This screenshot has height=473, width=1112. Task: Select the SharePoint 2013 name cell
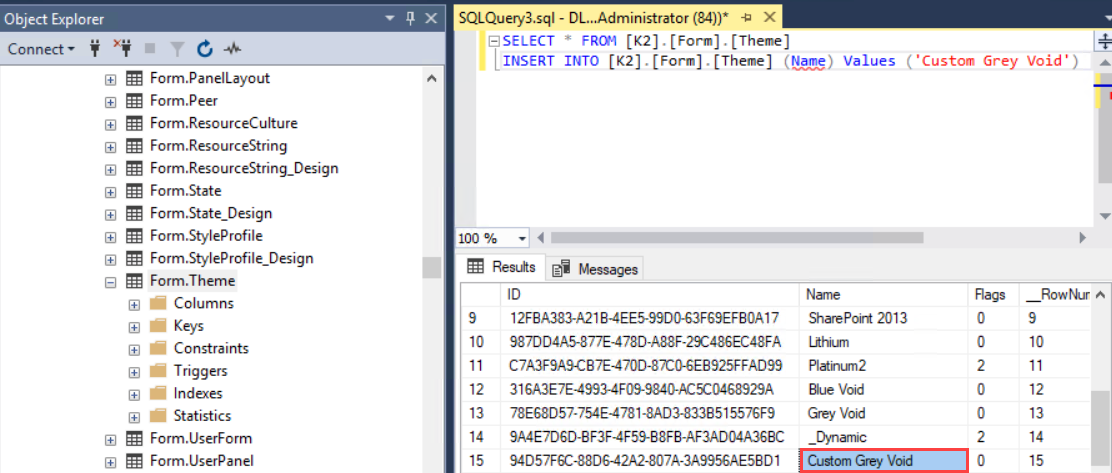pyautogui.click(x=884, y=318)
